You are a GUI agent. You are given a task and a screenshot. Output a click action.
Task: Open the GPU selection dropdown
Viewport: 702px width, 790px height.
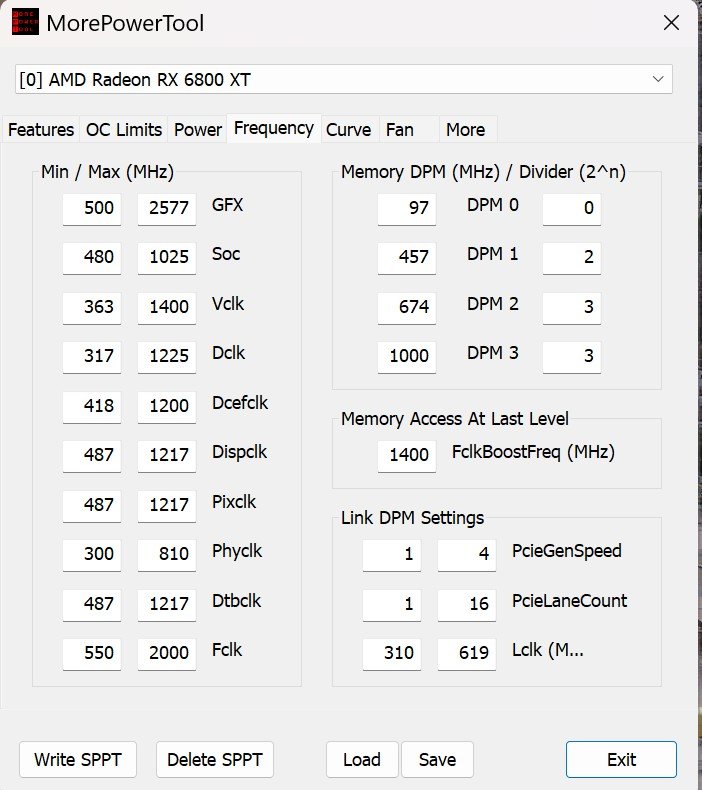click(x=344, y=79)
